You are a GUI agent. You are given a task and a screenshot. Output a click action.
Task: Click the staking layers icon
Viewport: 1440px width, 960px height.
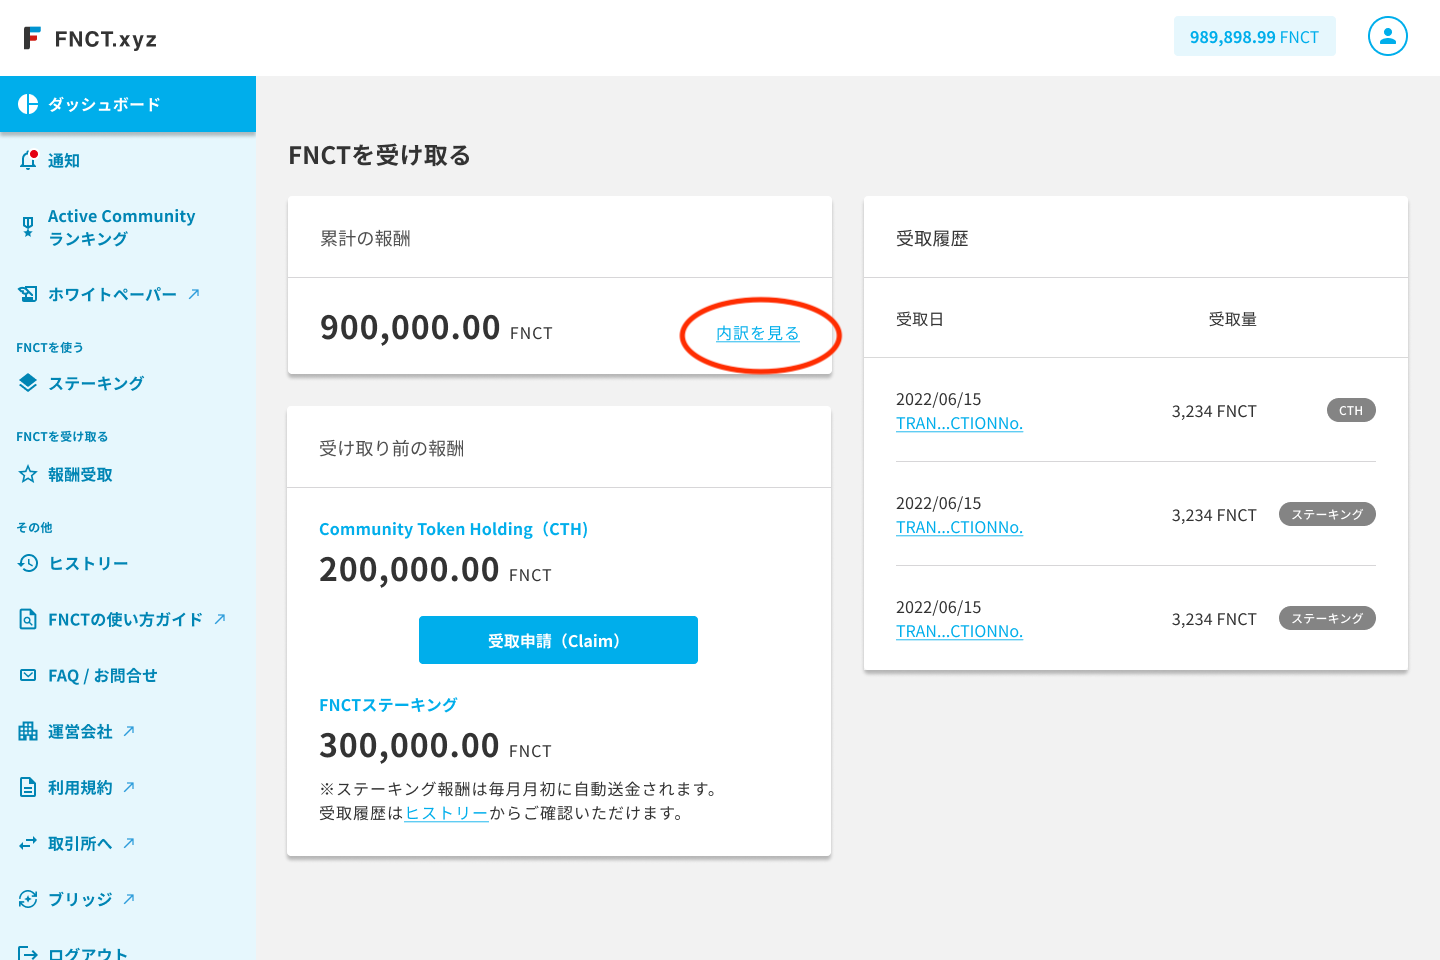pyautogui.click(x=28, y=383)
